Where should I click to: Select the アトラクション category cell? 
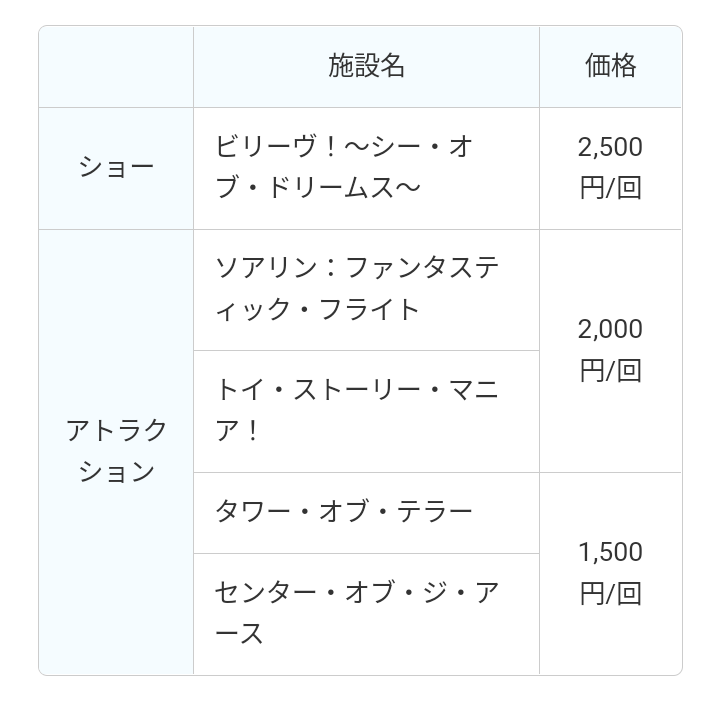coord(116,451)
